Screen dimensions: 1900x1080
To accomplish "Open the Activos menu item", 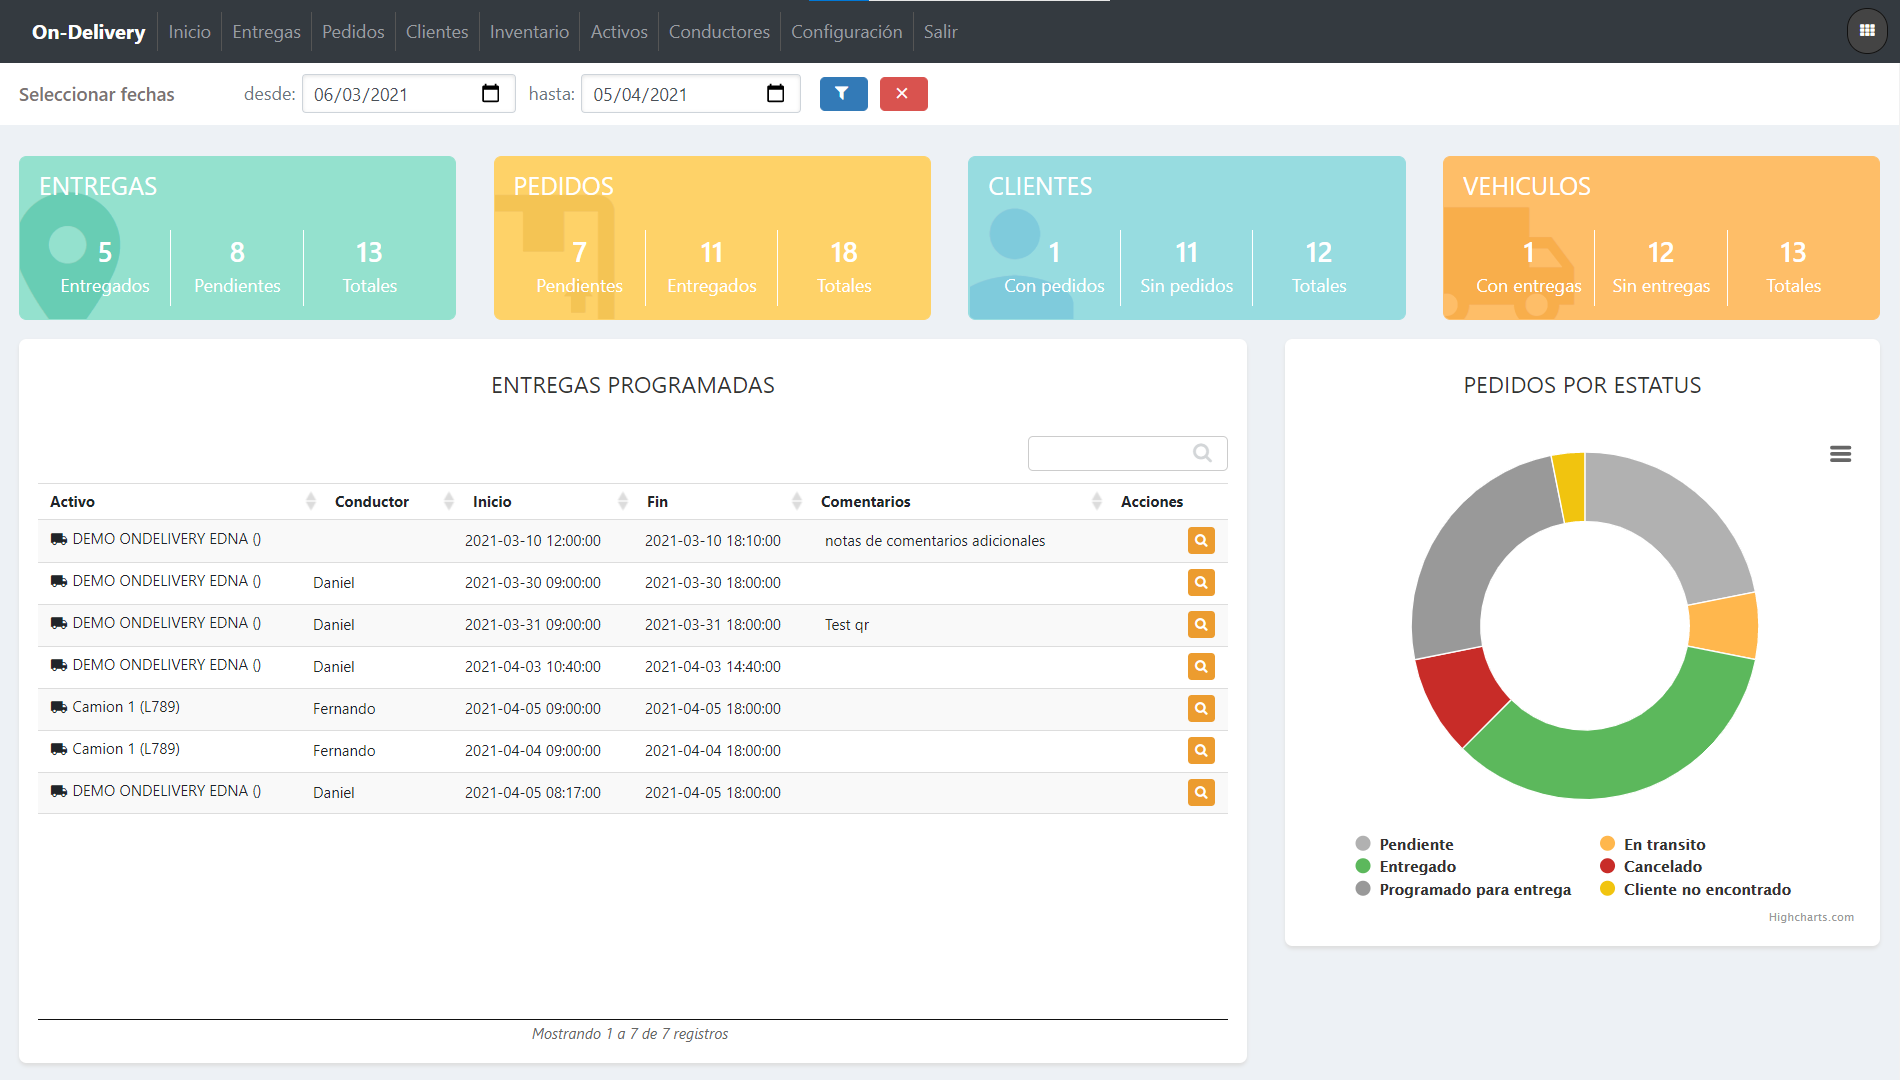I will click(619, 32).
